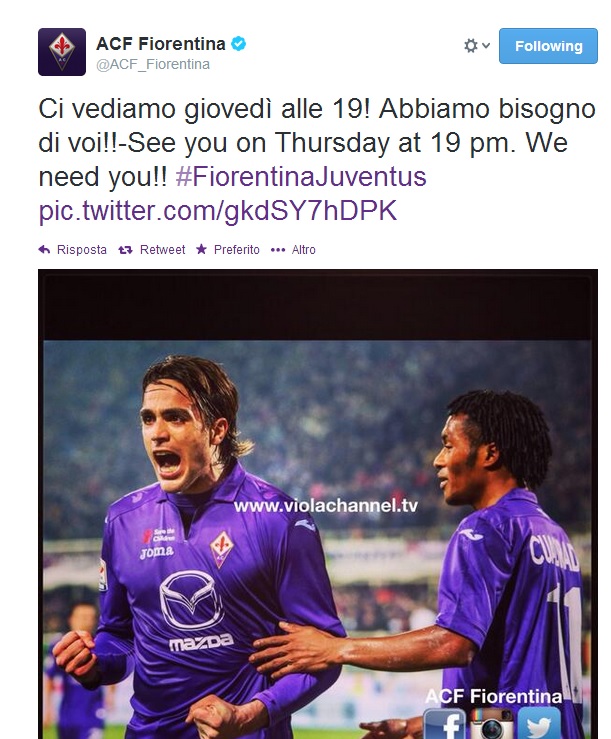
Task: Click the Altro more text
Action: (x=304, y=250)
